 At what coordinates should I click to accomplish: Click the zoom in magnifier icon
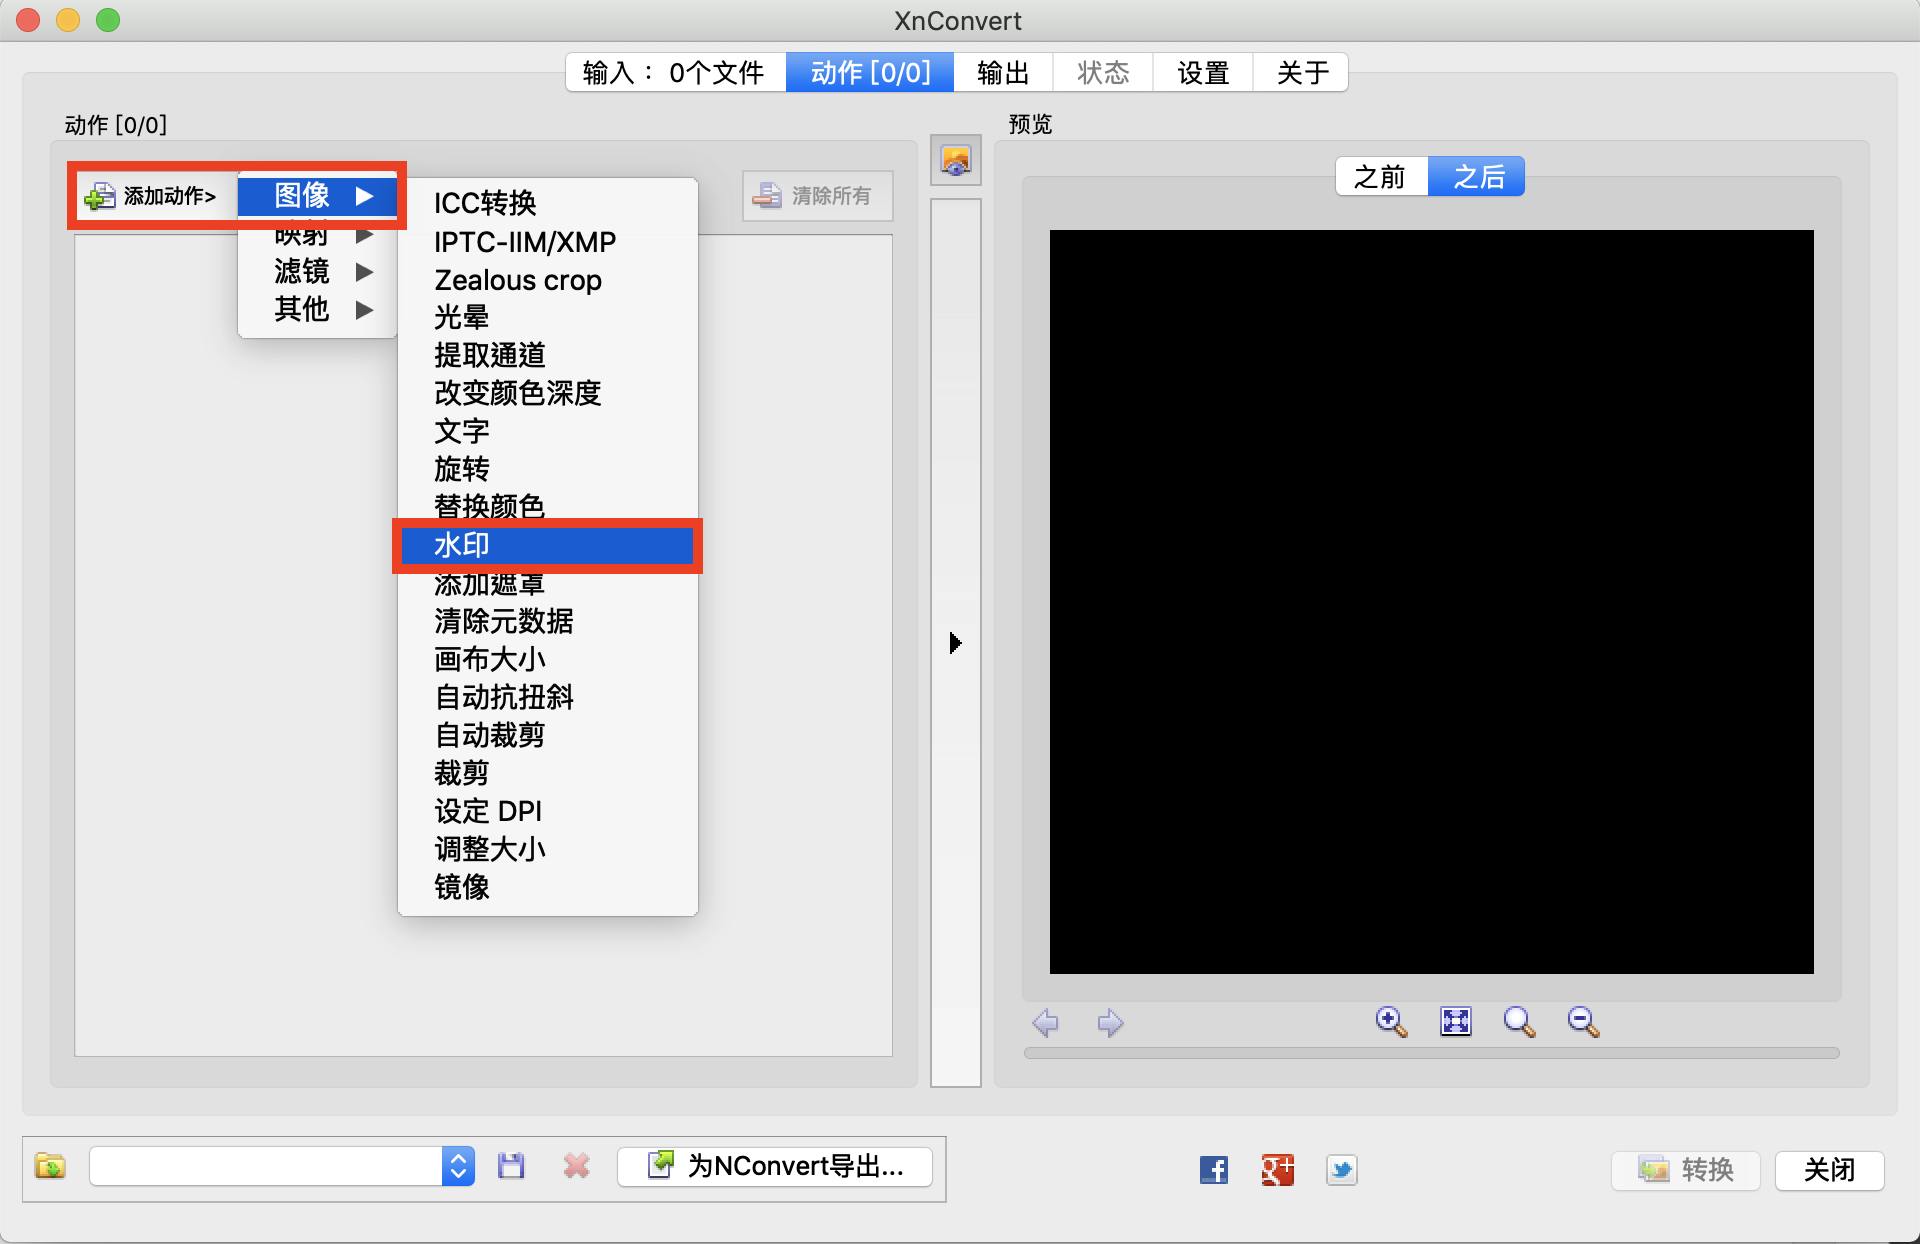1391,1022
